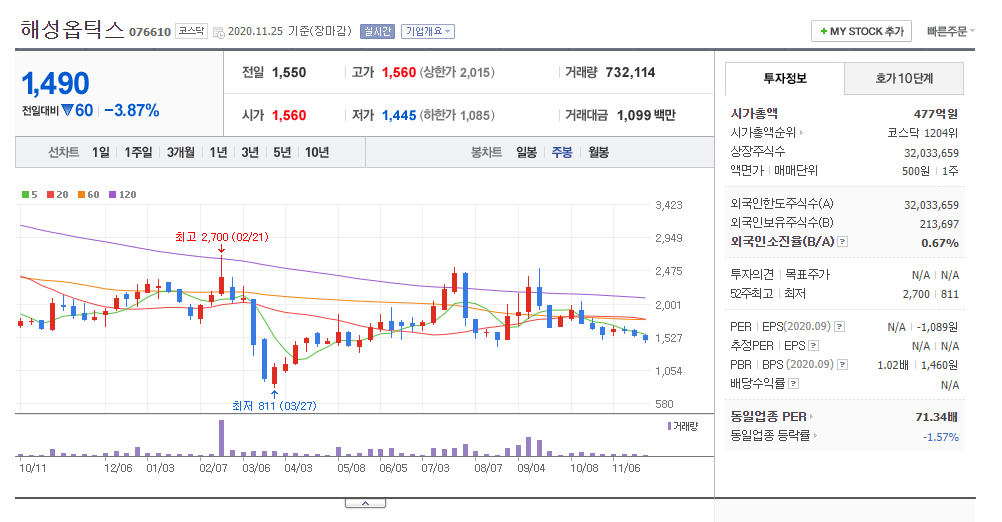Click green 5-day moving average legend marker
Screen dimensions: 1002x522
tap(25, 195)
